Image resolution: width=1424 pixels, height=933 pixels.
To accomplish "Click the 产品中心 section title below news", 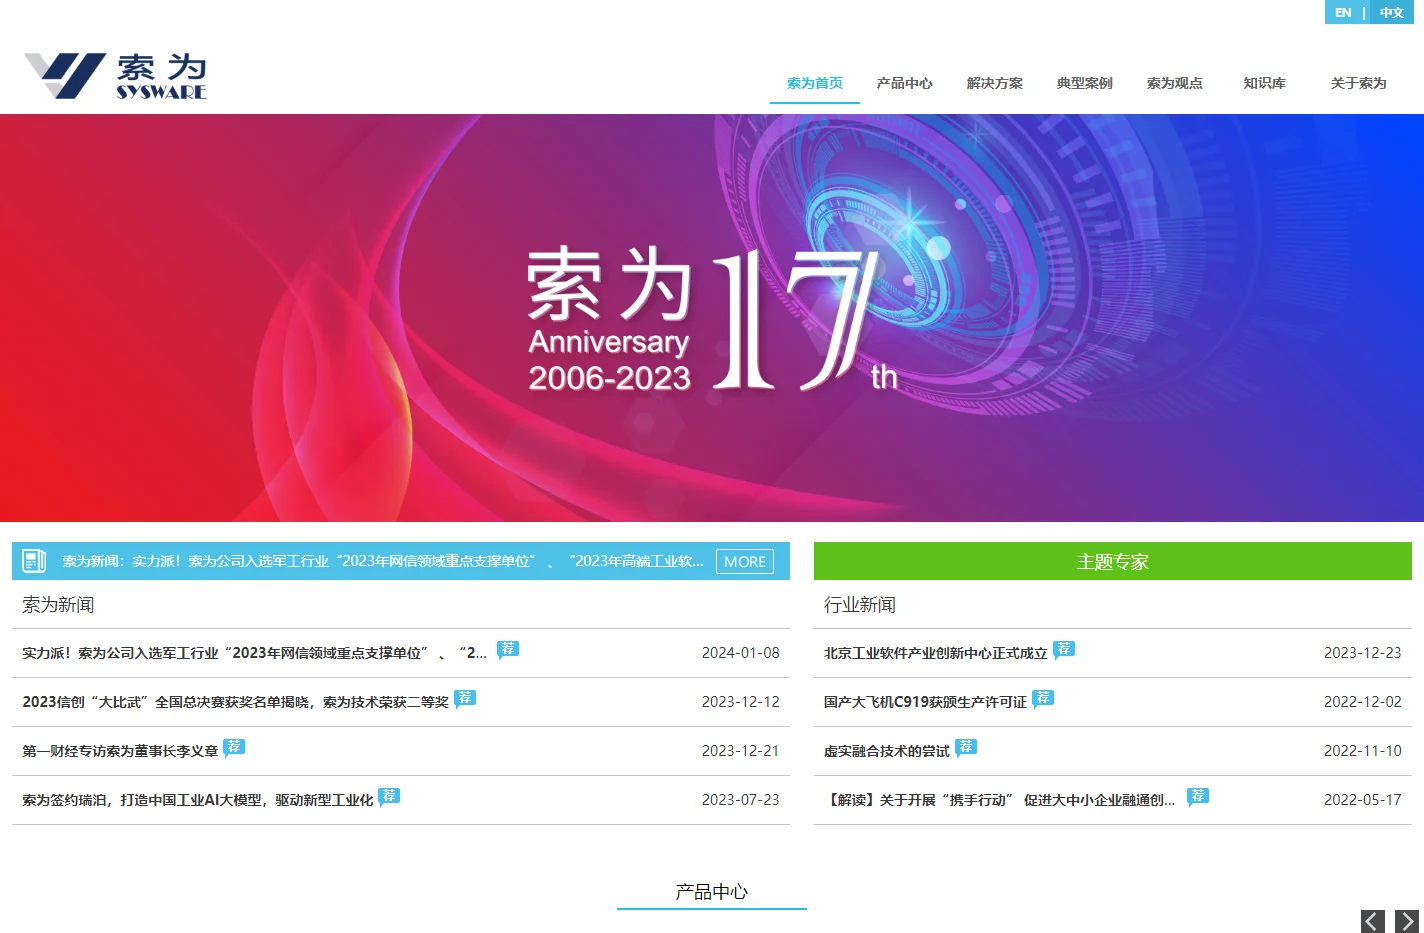I will pos(712,891).
